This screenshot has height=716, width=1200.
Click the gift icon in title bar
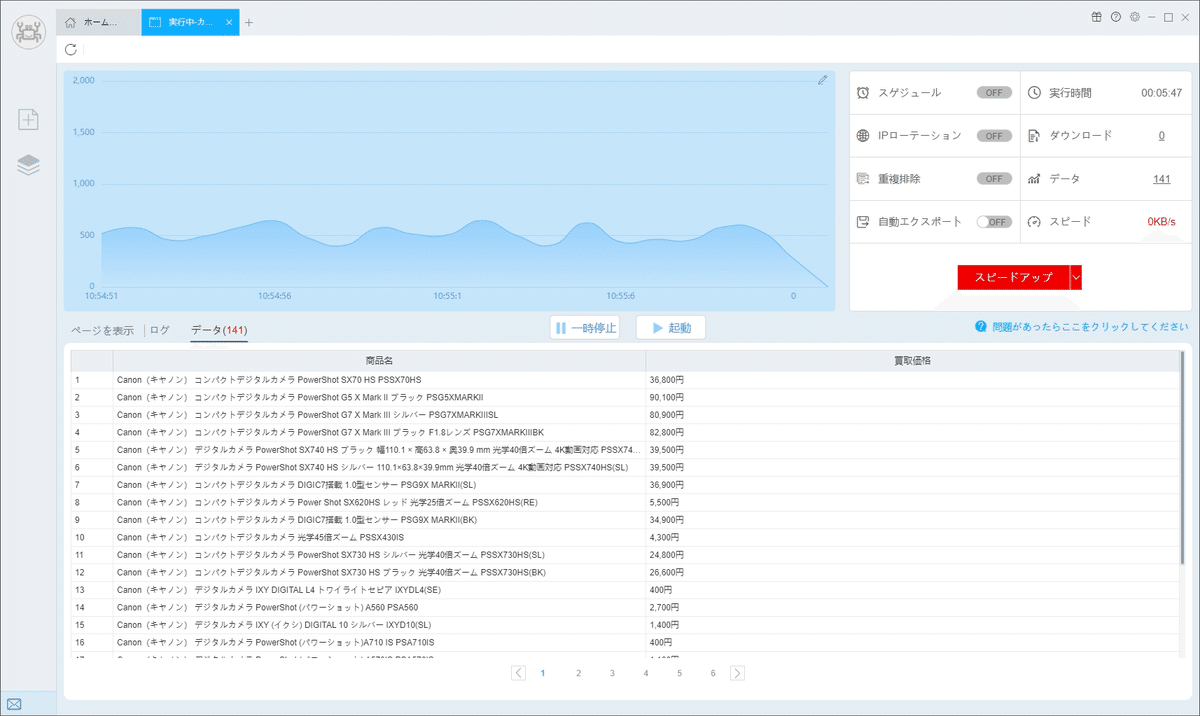pyautogui.click(x=1096, y=17)
